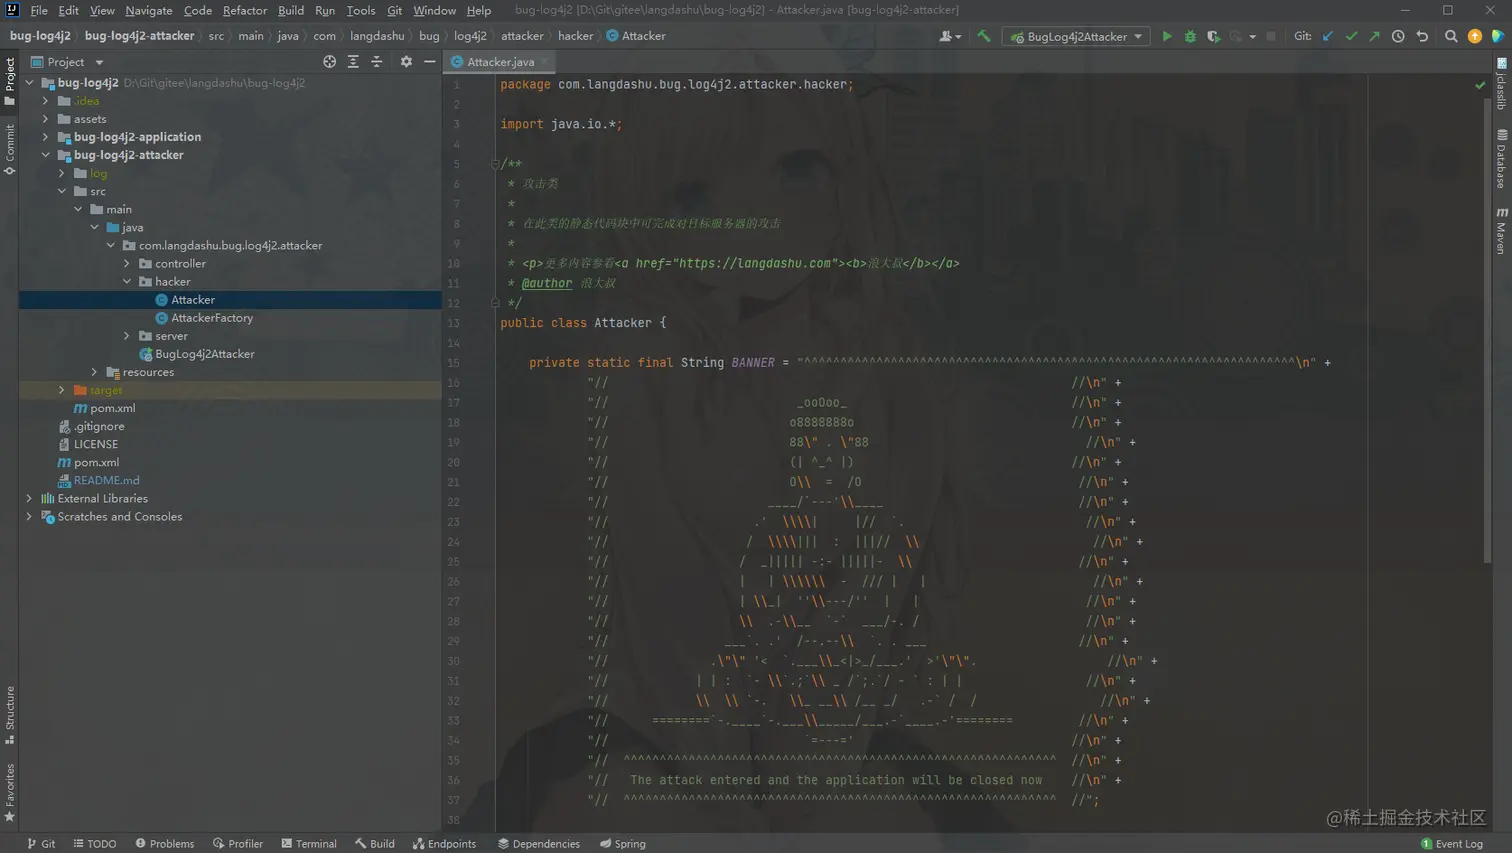Image resolution: width=1512 pixels, height=853 pixels.
Task: Expand the controller package
Action: 127,264
